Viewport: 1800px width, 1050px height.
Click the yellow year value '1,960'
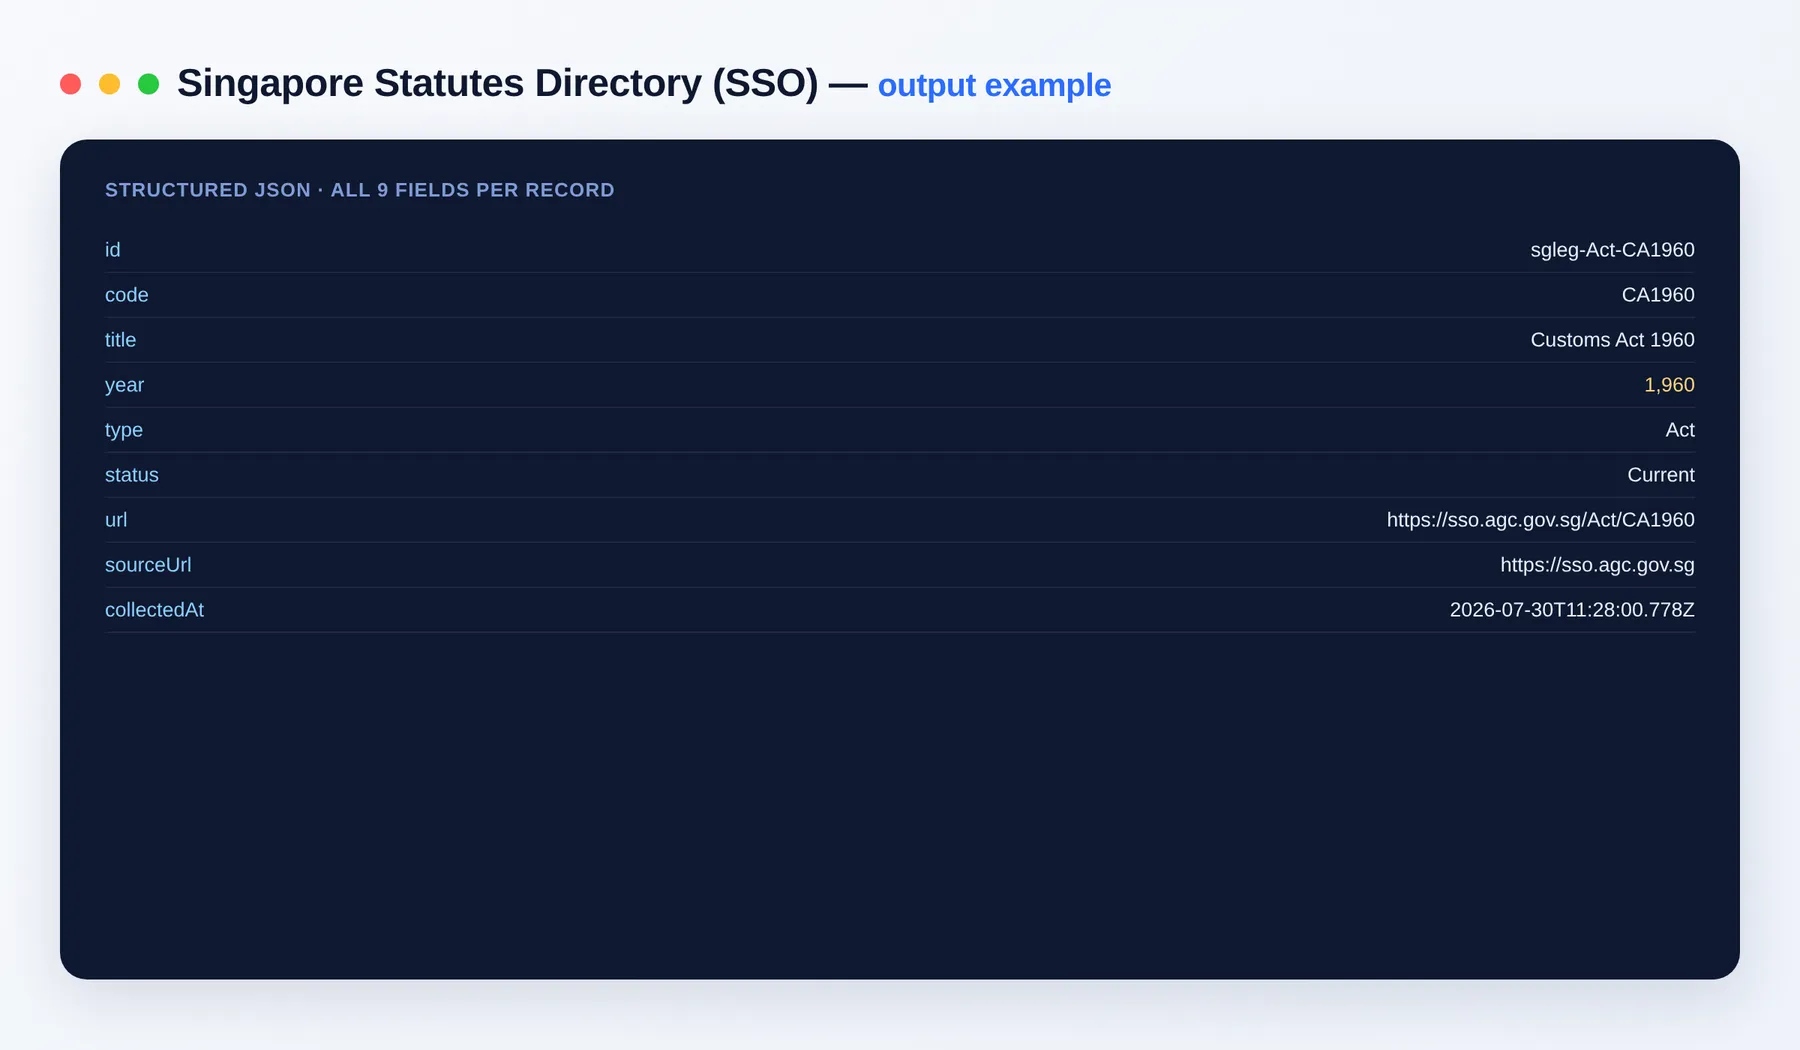pos(1669,385)
